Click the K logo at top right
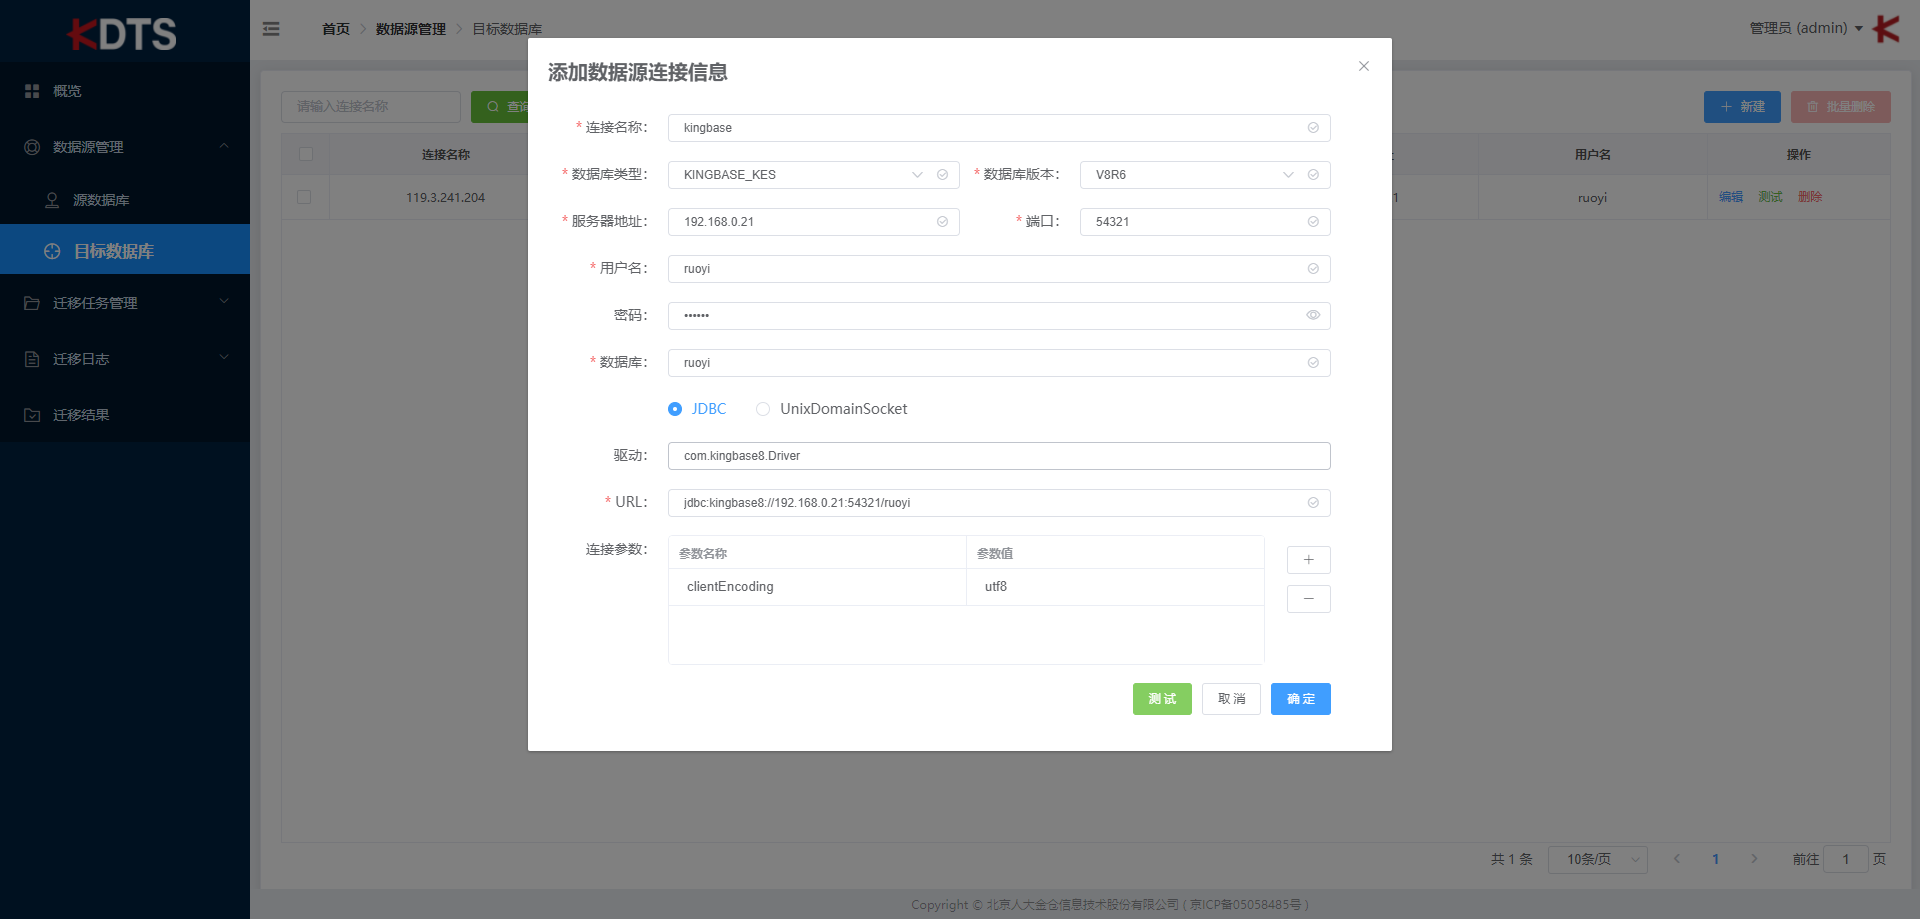The height and width of the screenshot is (919, 1920). 1886,29
